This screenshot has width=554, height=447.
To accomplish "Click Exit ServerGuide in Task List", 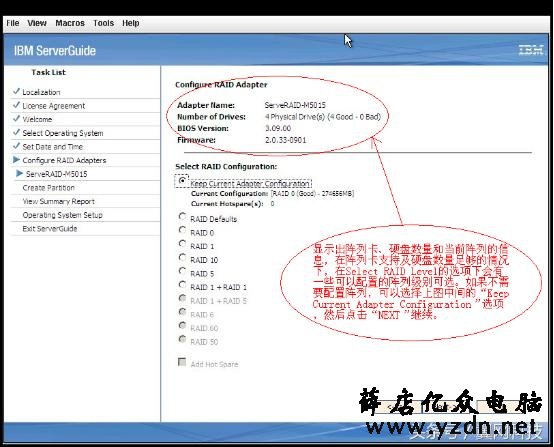I will [x=50, y=229].
